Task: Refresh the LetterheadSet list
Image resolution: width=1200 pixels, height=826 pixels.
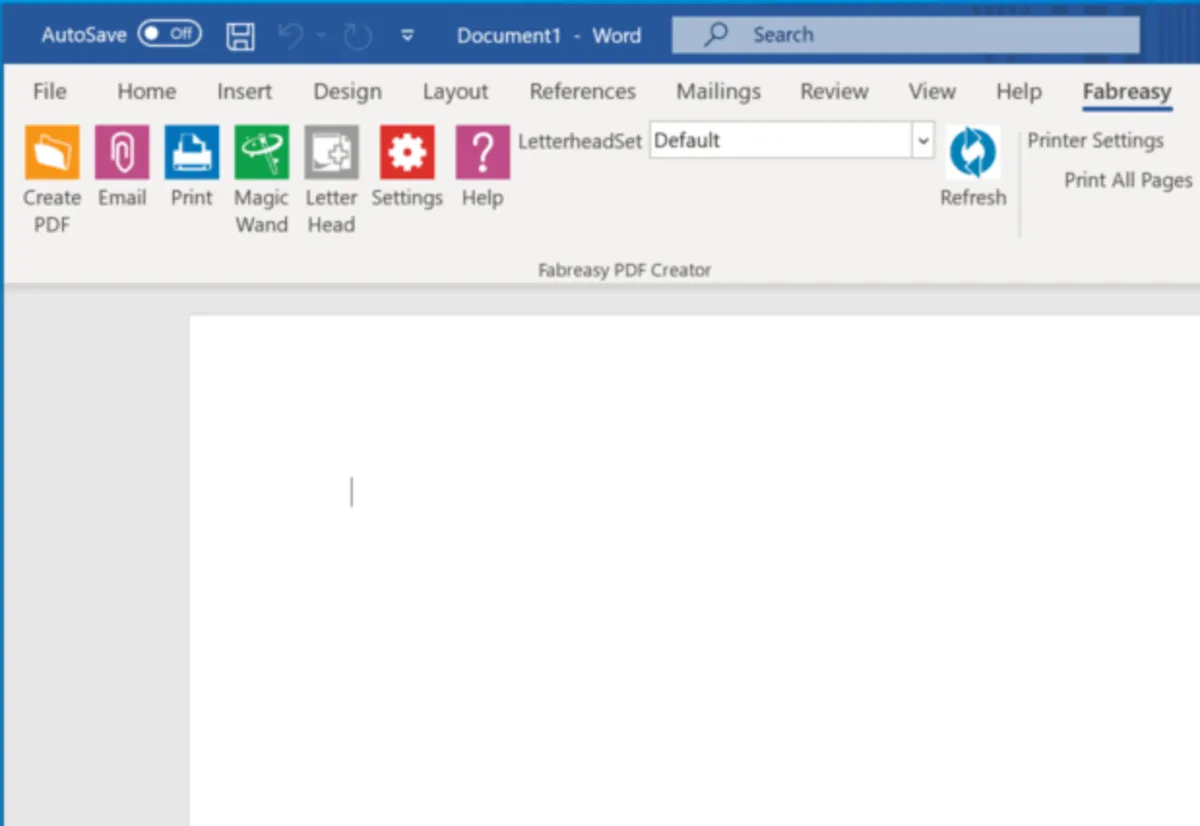Action: tap(971, 153)
